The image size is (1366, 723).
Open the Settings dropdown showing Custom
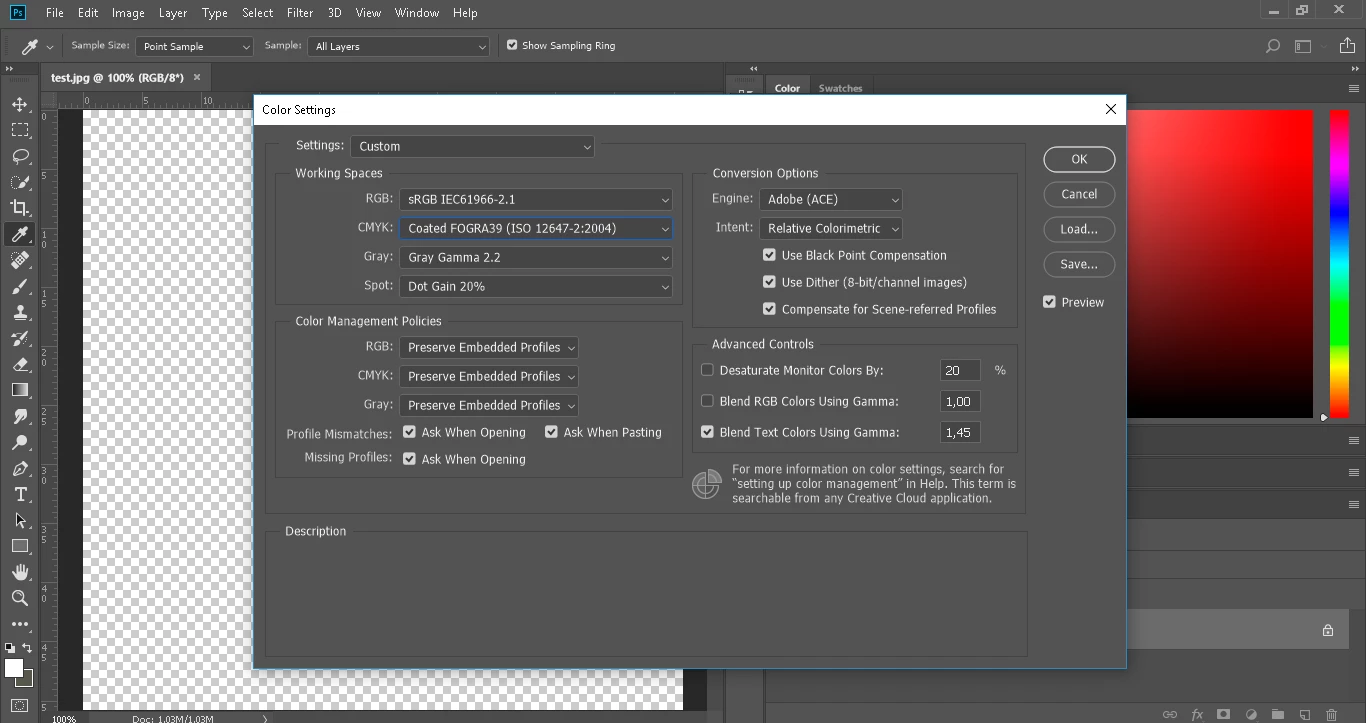[x=472, y=146]
